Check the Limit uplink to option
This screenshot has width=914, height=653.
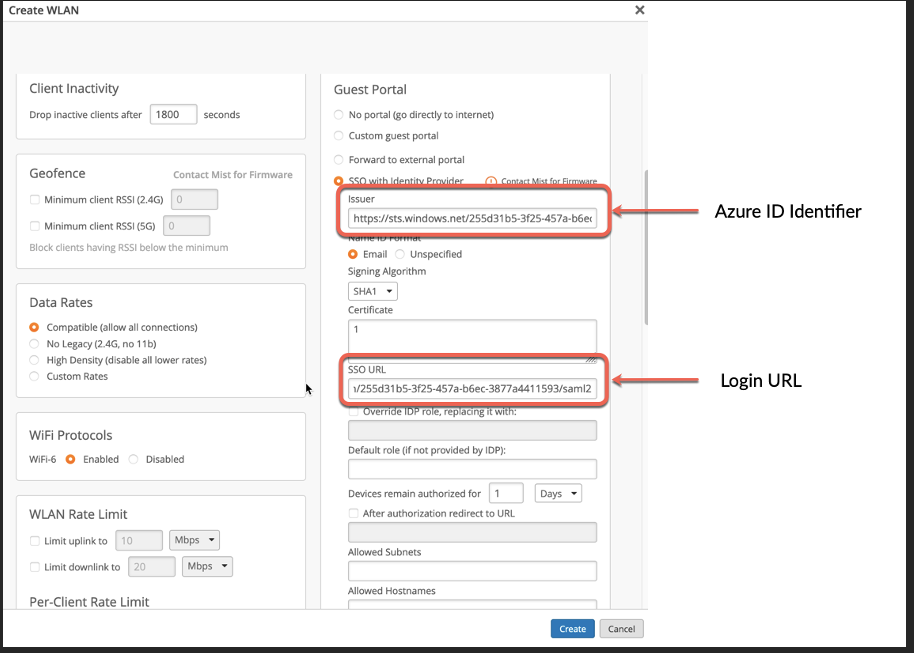36,541
